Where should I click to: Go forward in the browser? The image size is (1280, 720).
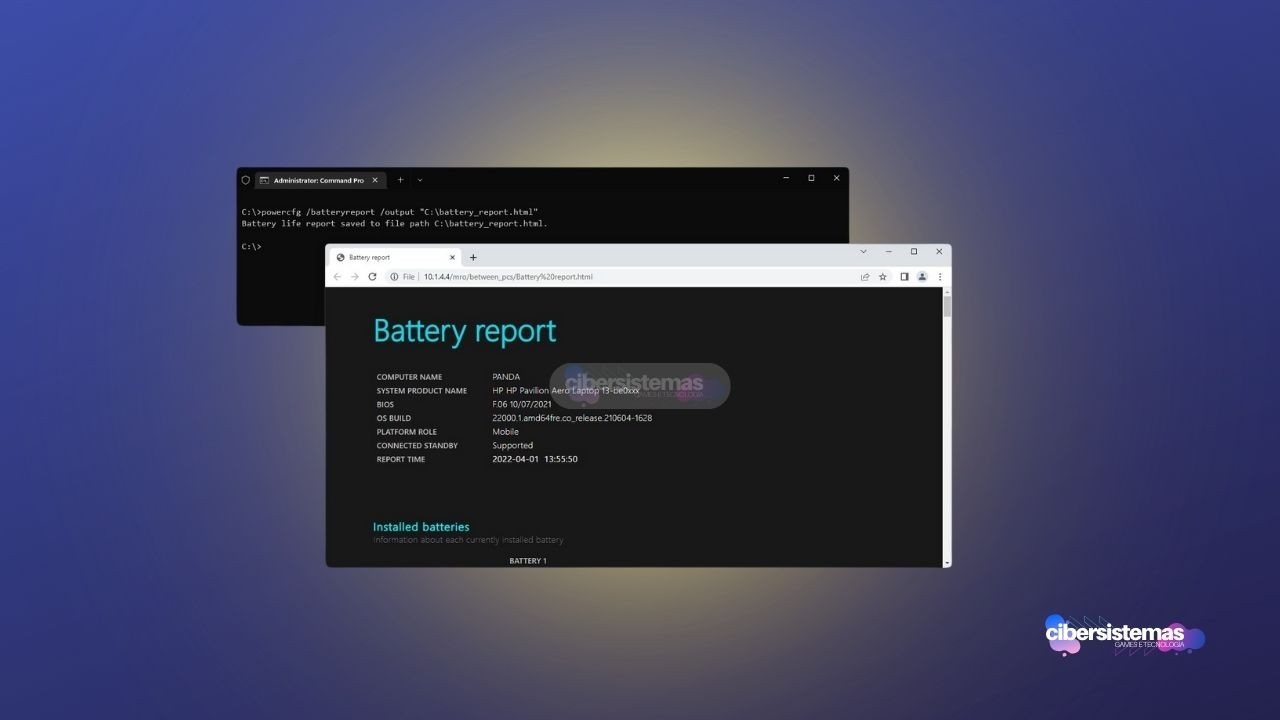[354, 277]
